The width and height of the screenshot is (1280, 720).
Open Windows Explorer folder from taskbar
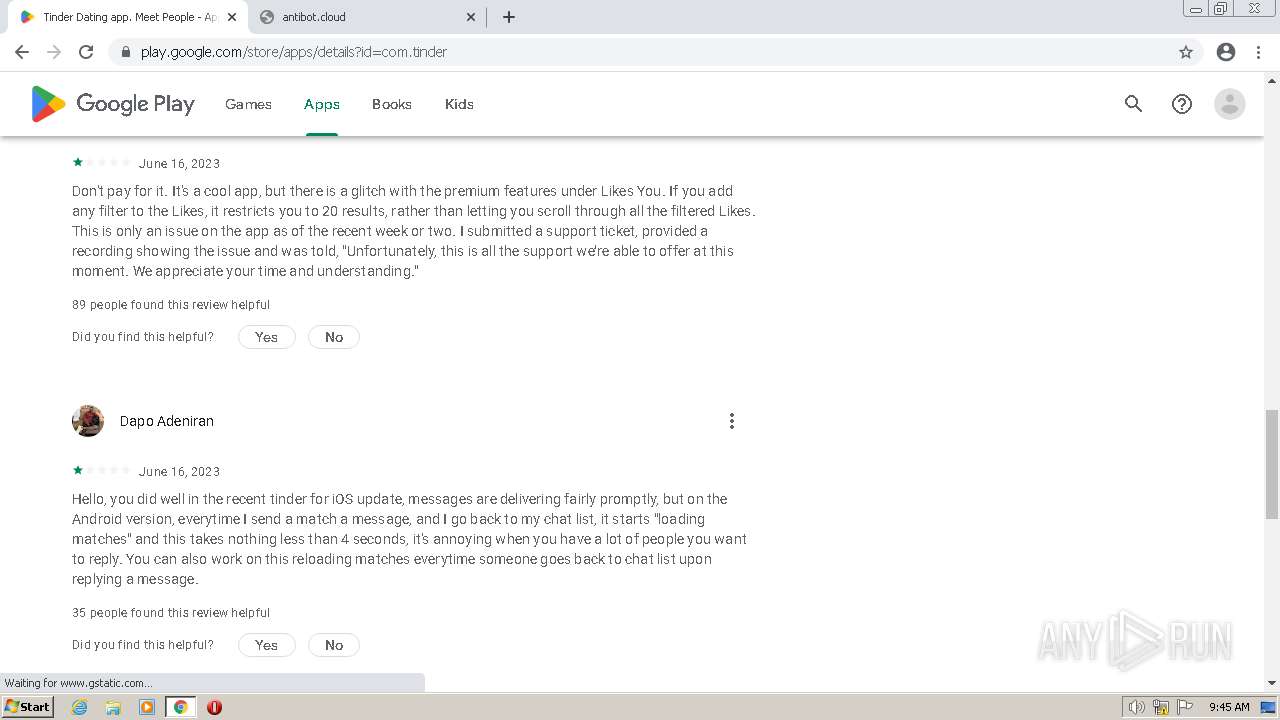click(x=113, y=707)
